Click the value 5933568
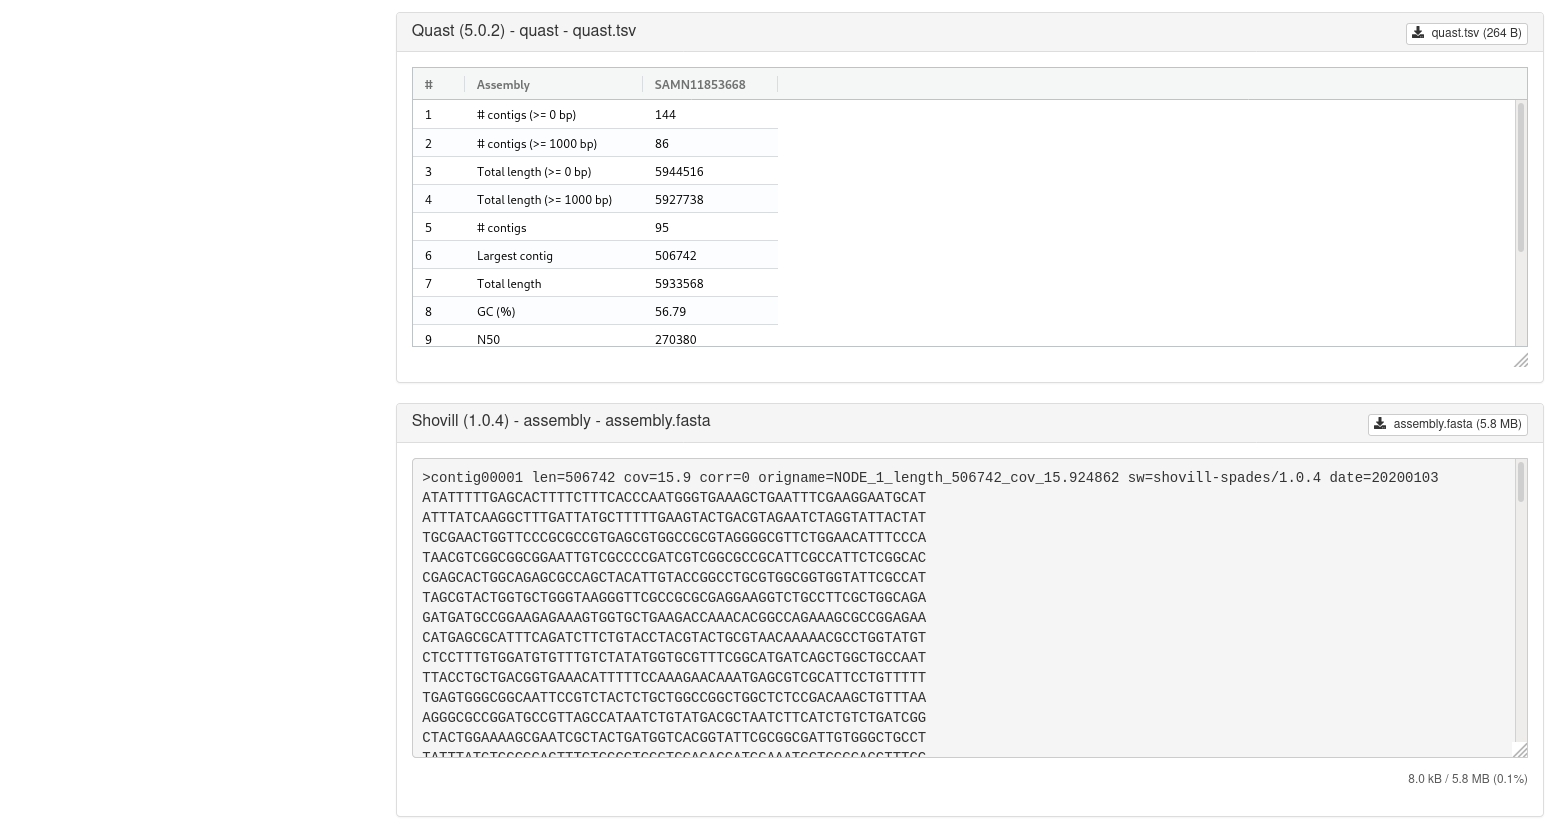 pos(679,283)
